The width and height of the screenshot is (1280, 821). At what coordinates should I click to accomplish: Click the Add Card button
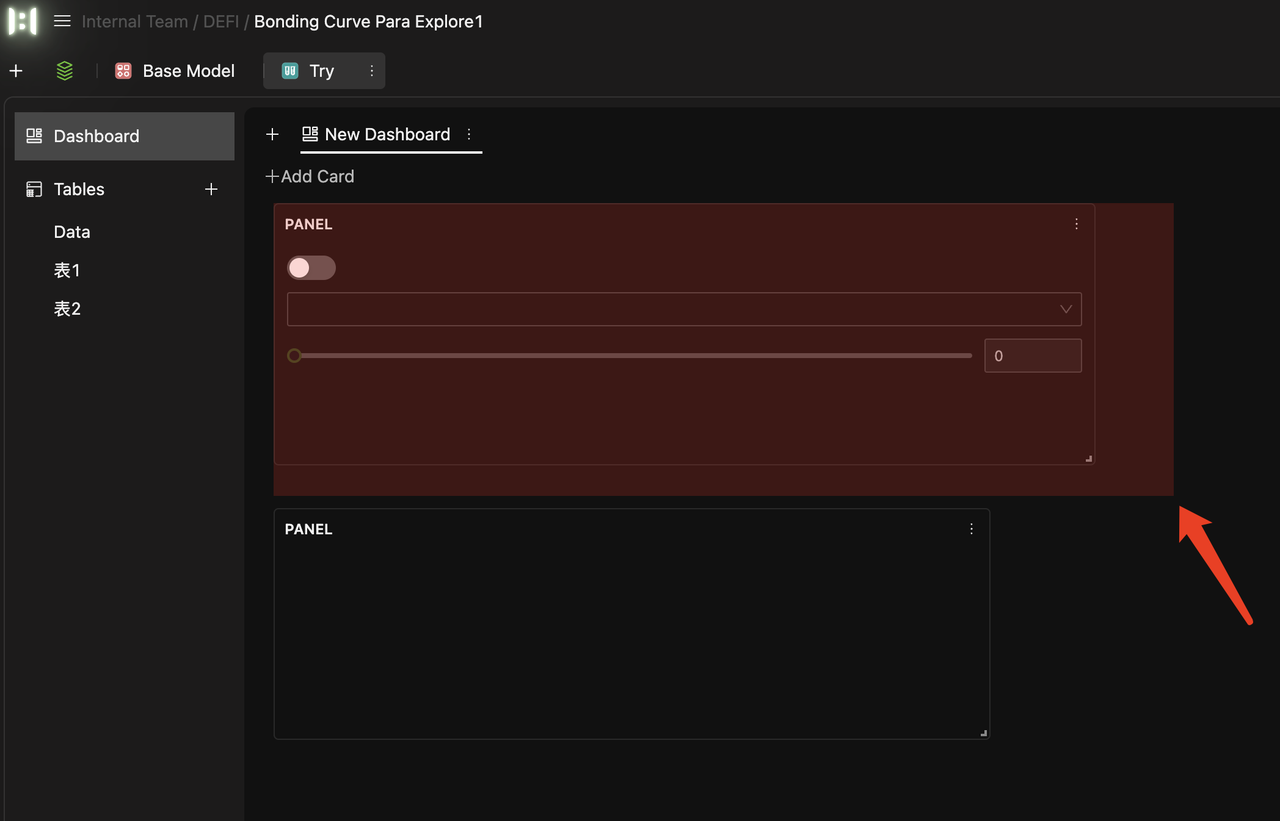(310, 176)
